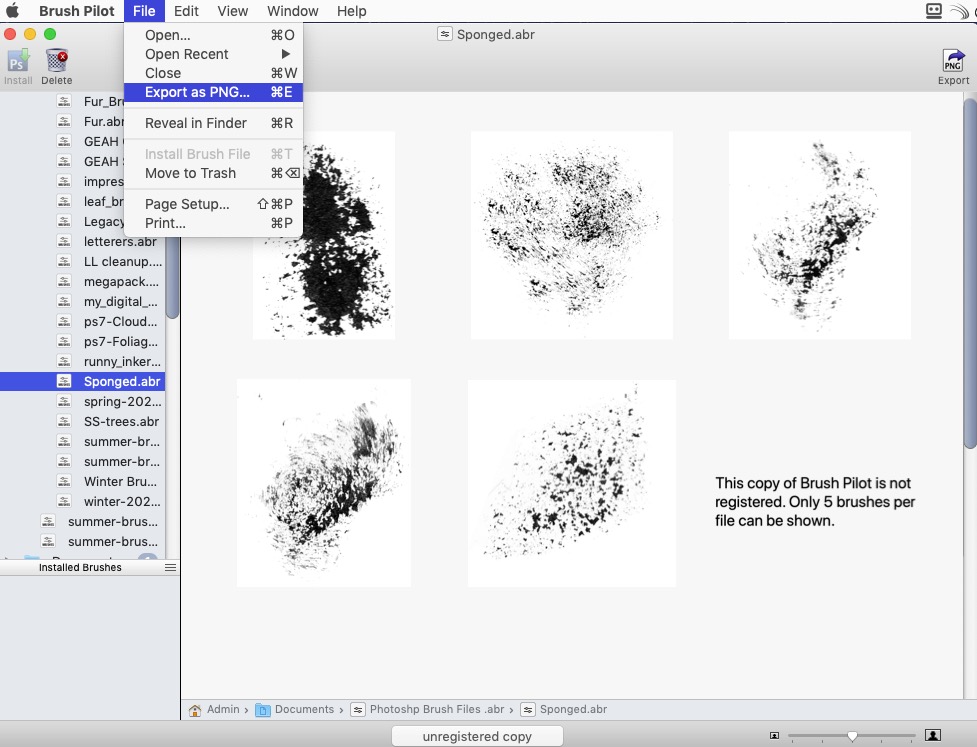Click file icon next to Winter Bru...
Screen dimensions: 977x747
click(x=64, y=481)
